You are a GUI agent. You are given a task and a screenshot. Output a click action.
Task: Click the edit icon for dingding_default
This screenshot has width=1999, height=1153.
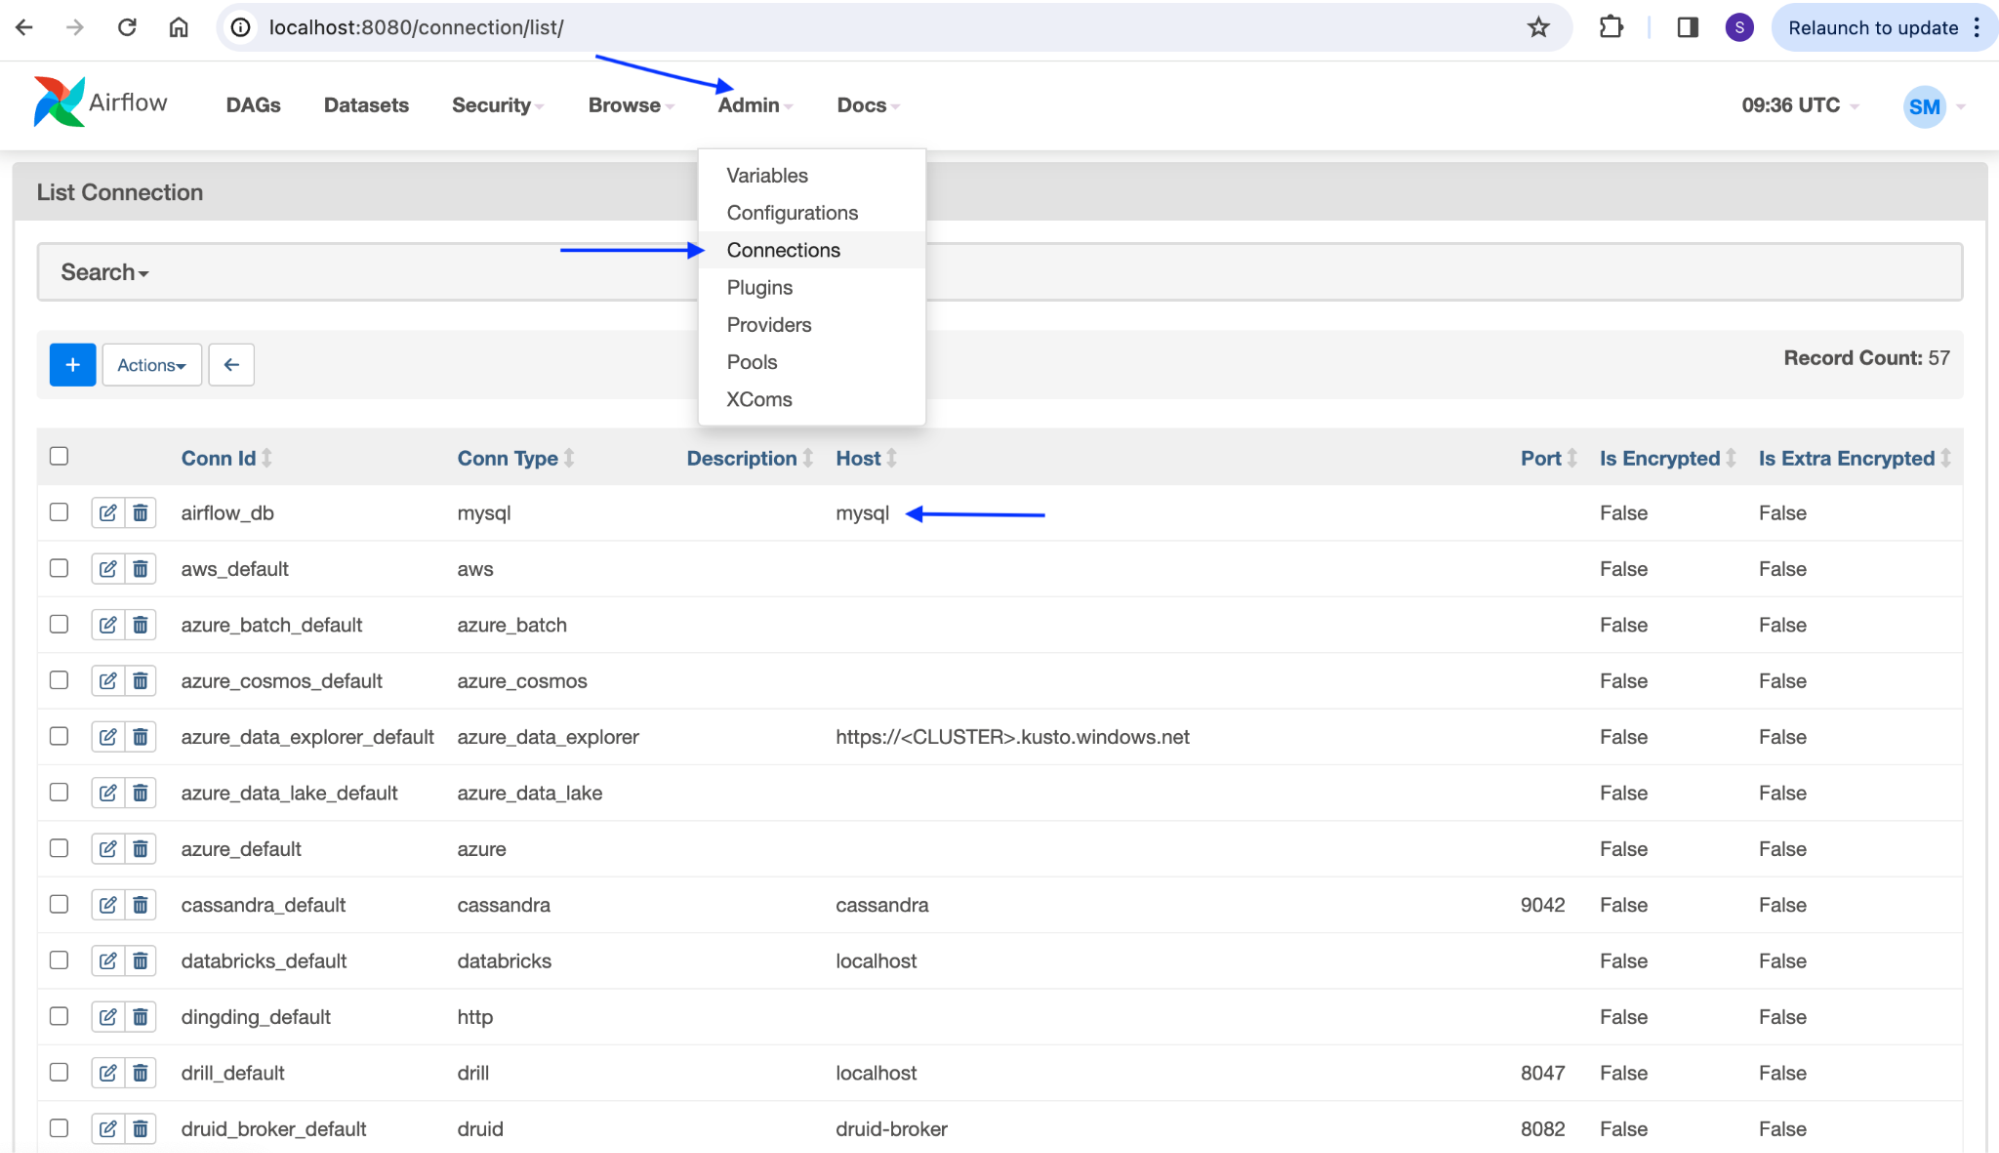point(108,1017)
